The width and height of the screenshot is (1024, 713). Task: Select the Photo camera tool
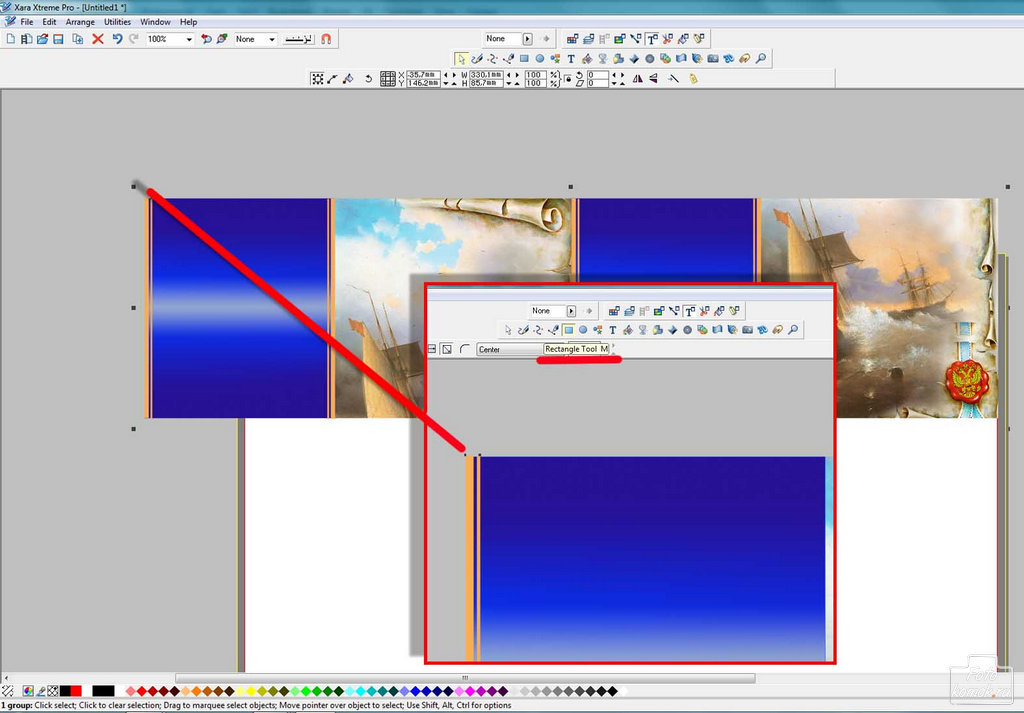(x=712, y=59)
